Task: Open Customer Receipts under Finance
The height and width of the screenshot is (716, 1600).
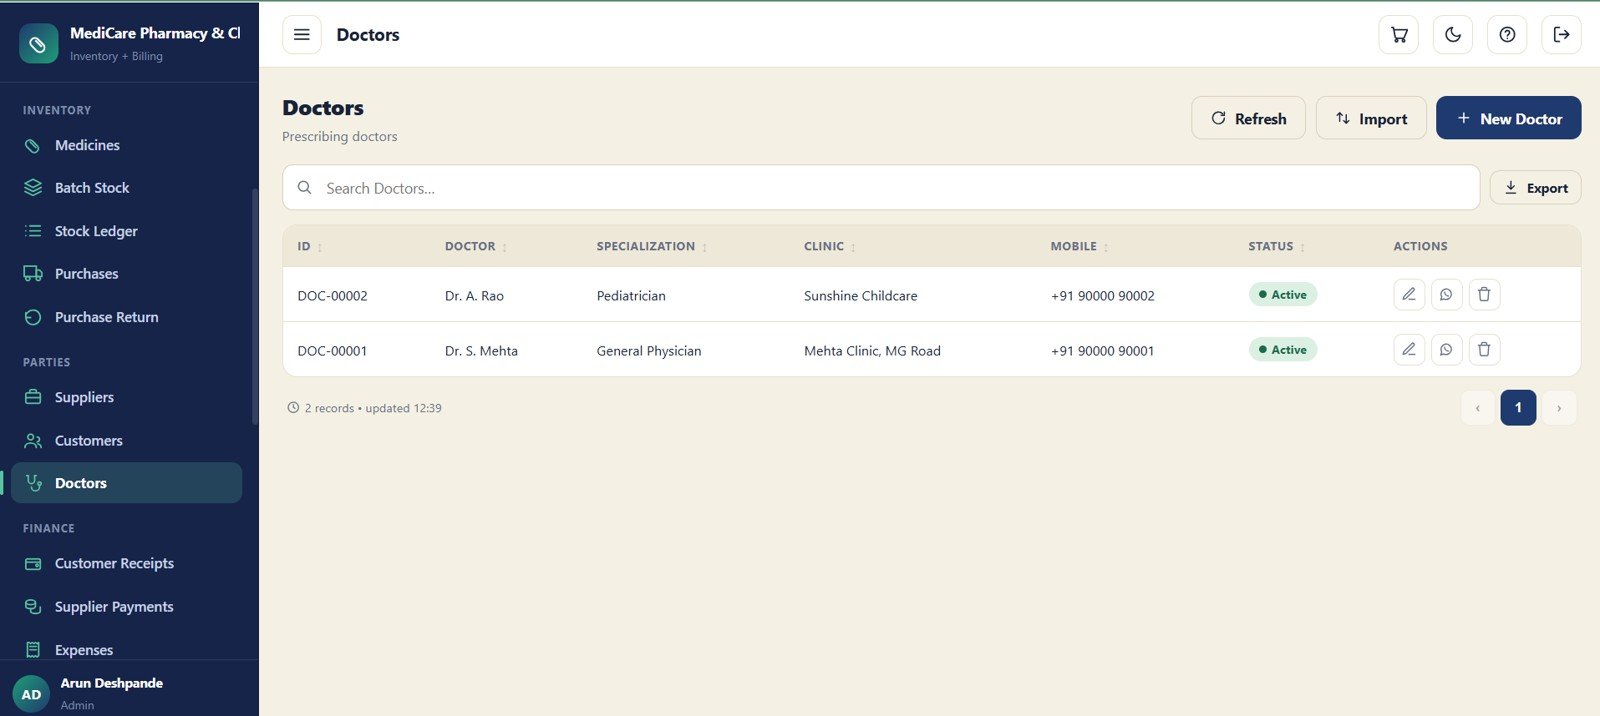Action: [x=126, y=563]
